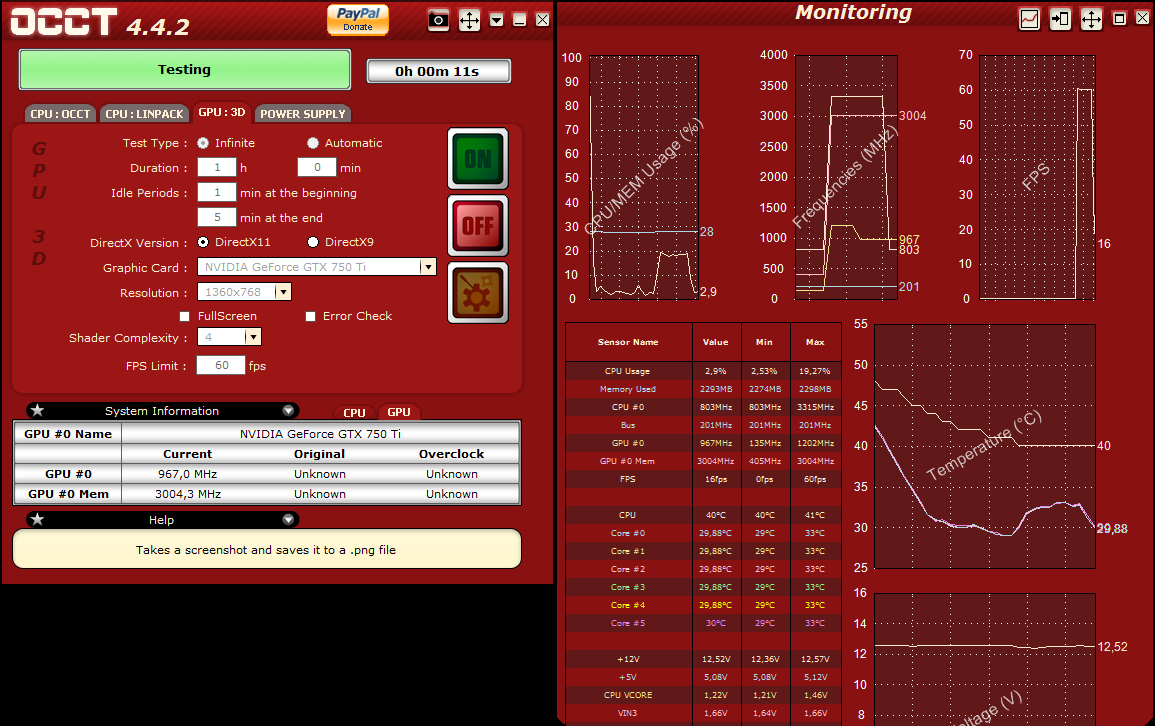Screen dimensions: 1155x726
Task: Click the Sensor Name column header
Action: [628, 342]
